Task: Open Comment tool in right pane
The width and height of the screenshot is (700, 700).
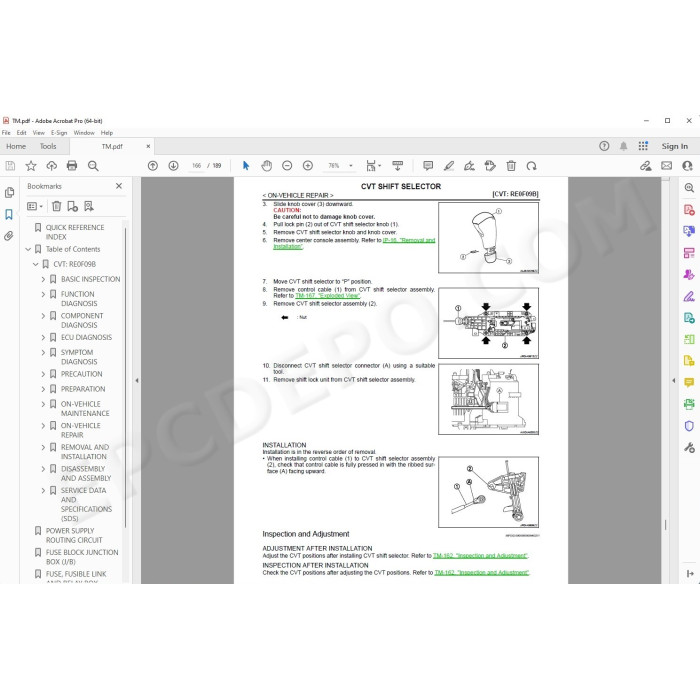Action: 689,383
